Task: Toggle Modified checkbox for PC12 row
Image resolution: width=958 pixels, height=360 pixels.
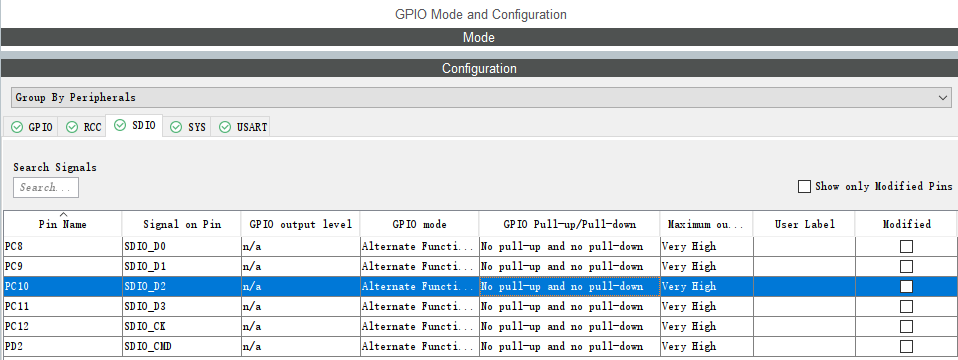Action: [906, 326]
